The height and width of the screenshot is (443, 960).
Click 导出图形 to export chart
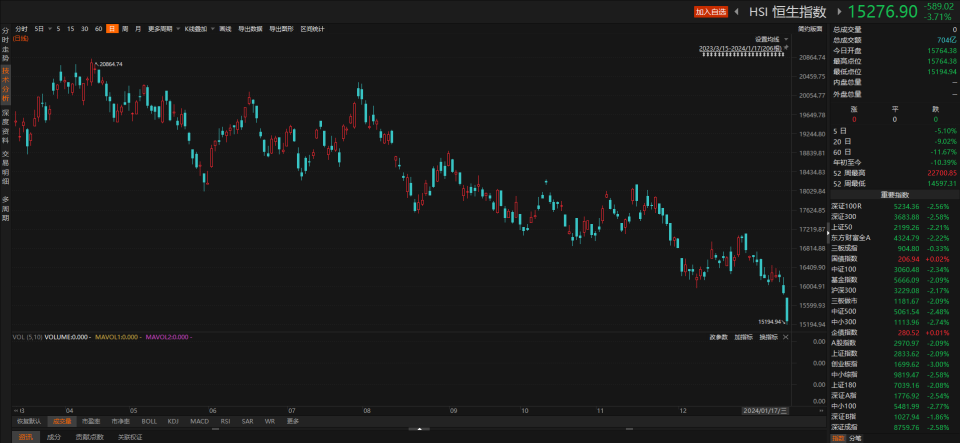282,29
